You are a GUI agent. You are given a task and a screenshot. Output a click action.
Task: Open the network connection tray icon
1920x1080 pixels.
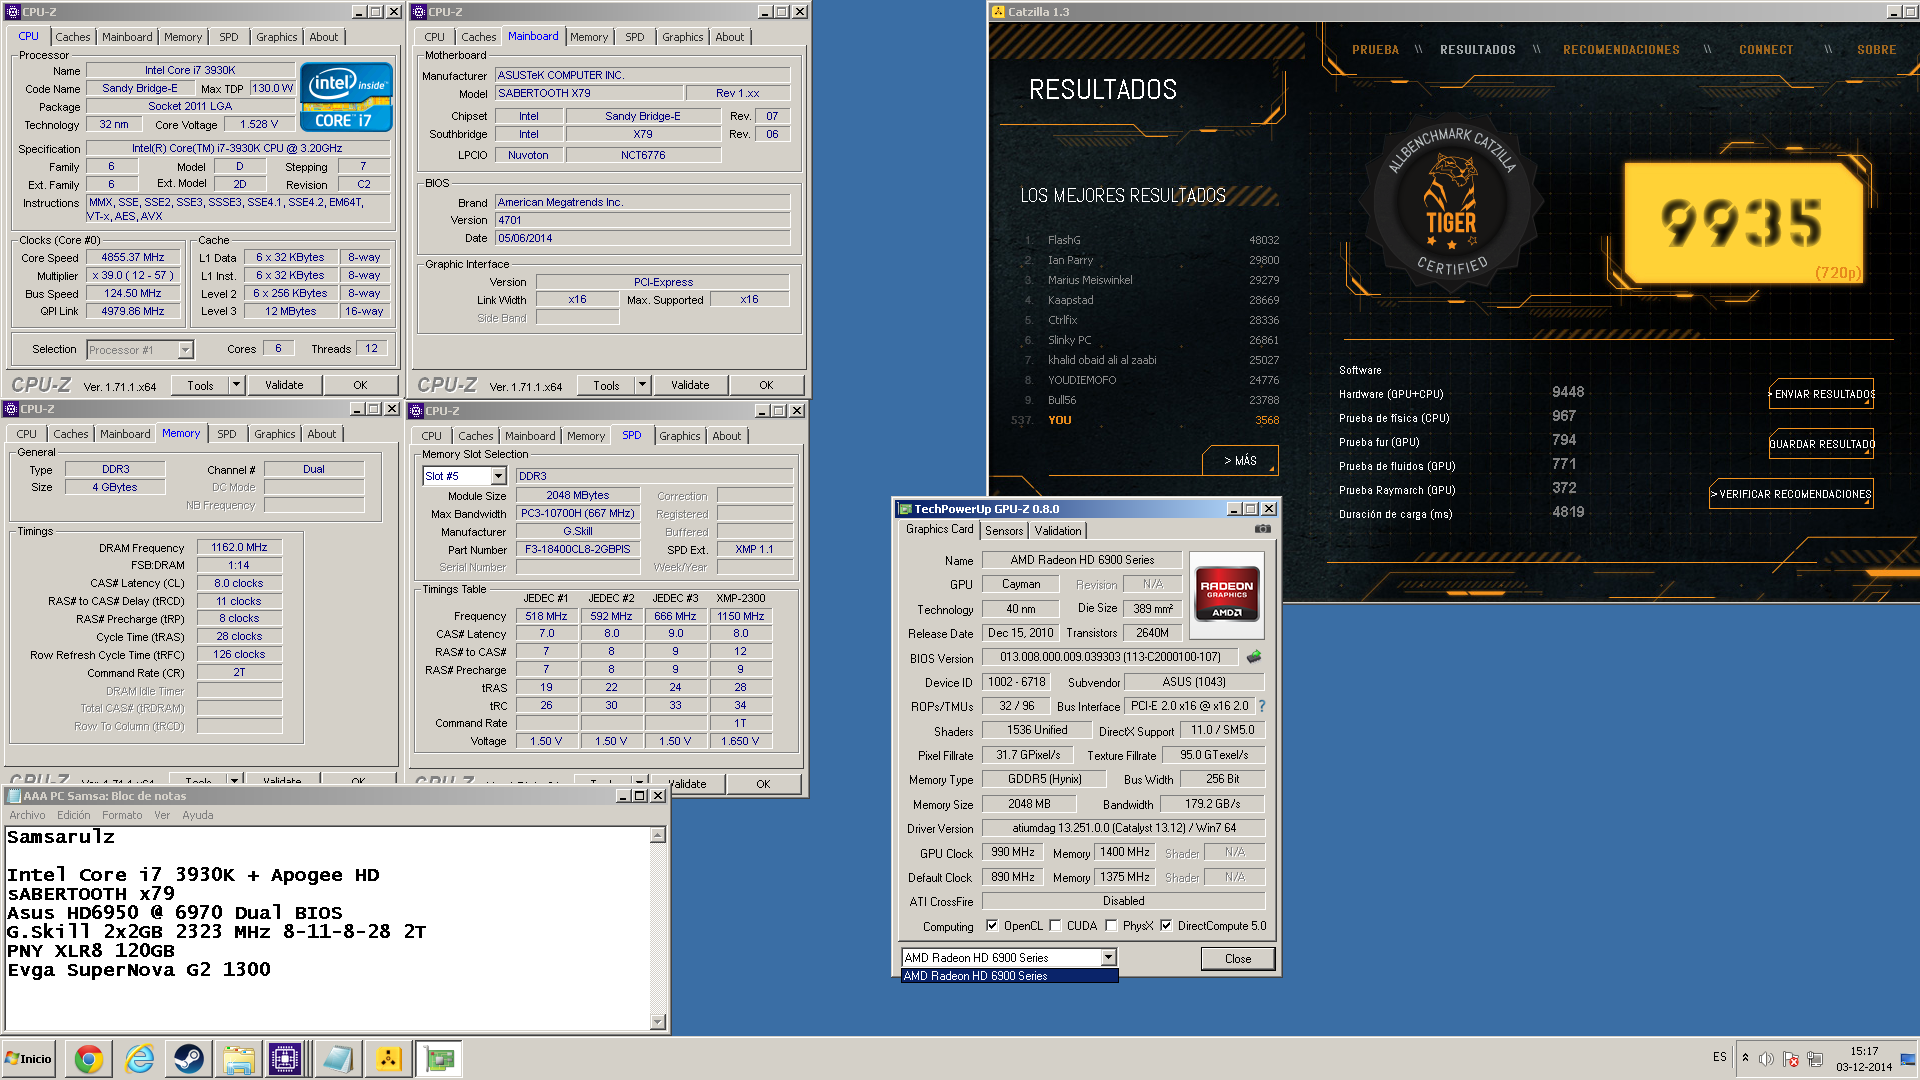1815,1059
